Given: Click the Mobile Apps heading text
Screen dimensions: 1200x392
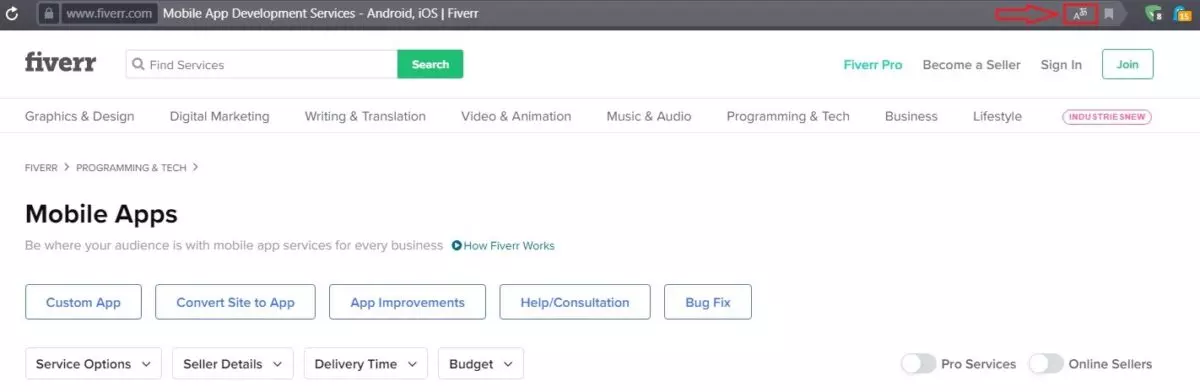Looking at the screenshot, I should [101, 213].
